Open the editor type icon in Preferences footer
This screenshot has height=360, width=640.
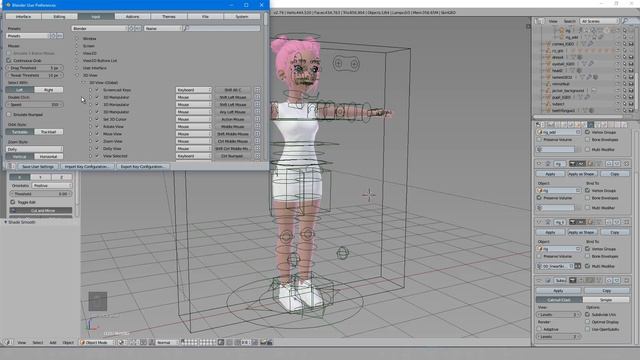pos(11,167)
